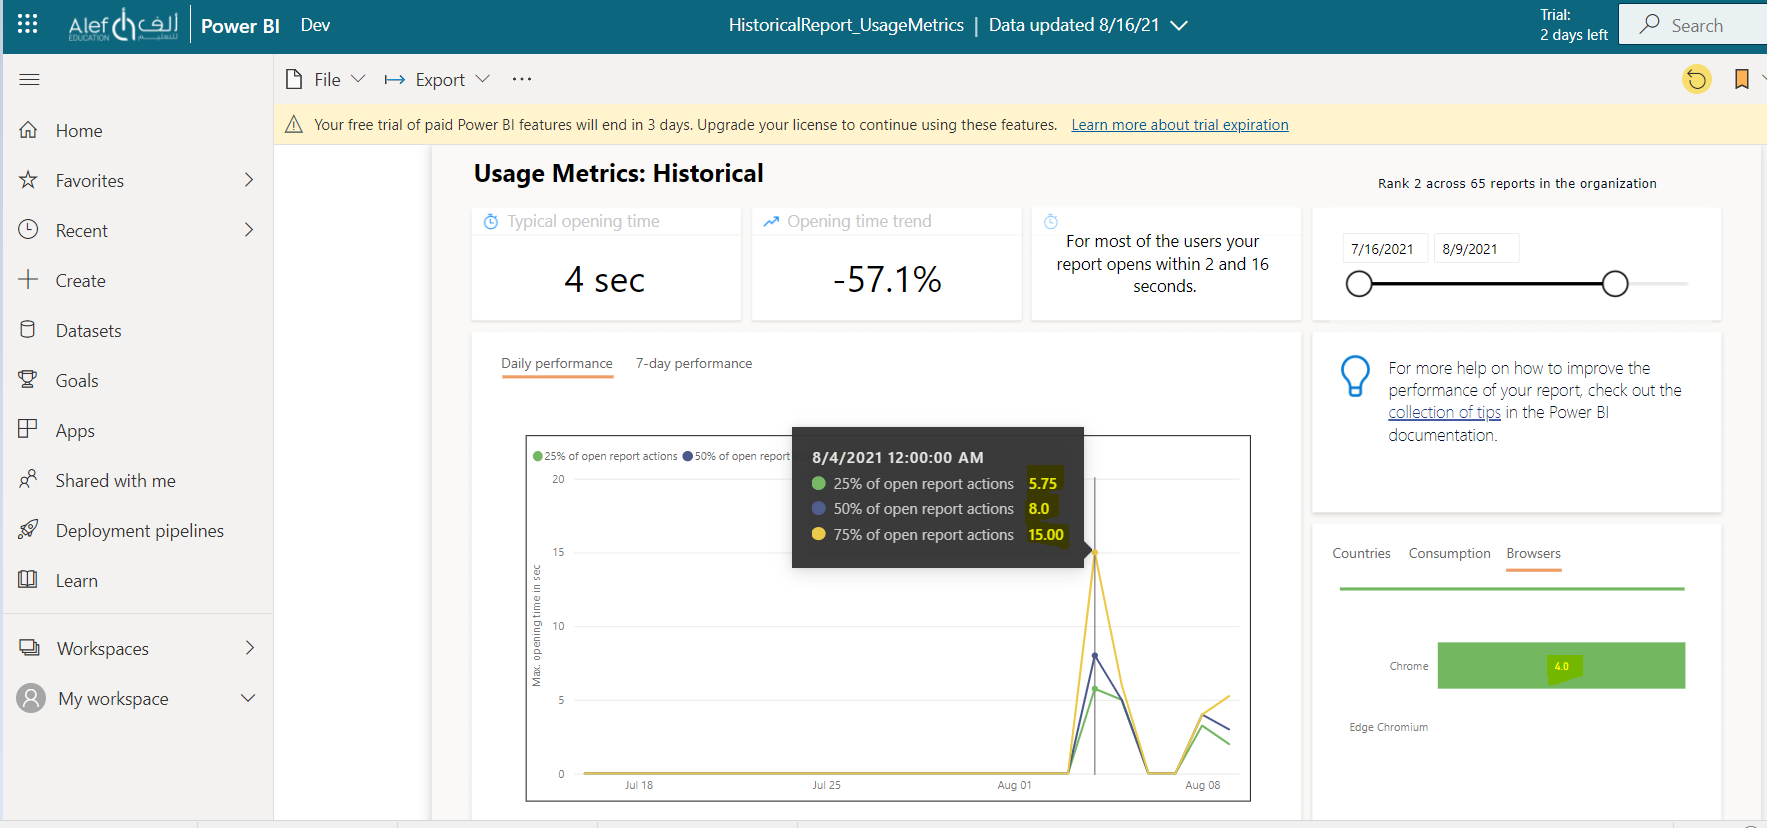Click the Learn book icon

click(28, 580)
